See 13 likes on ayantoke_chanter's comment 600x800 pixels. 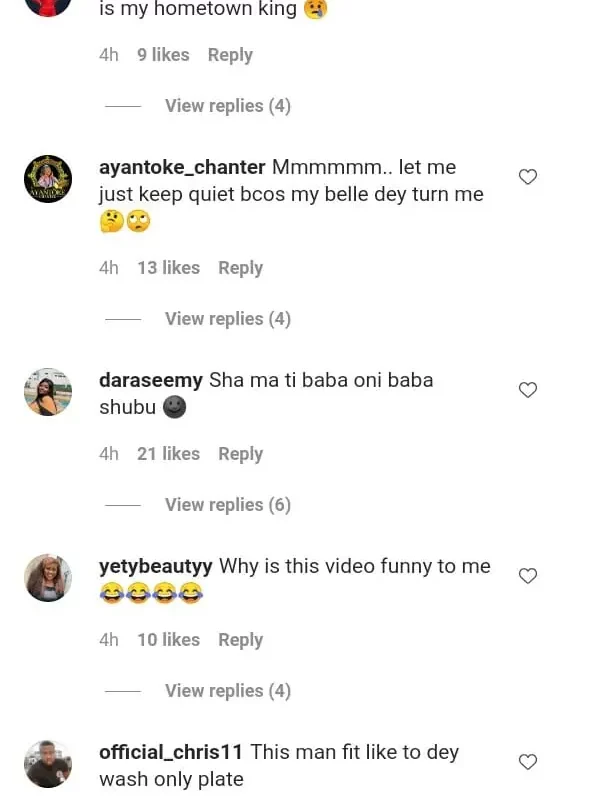(168, 268)
